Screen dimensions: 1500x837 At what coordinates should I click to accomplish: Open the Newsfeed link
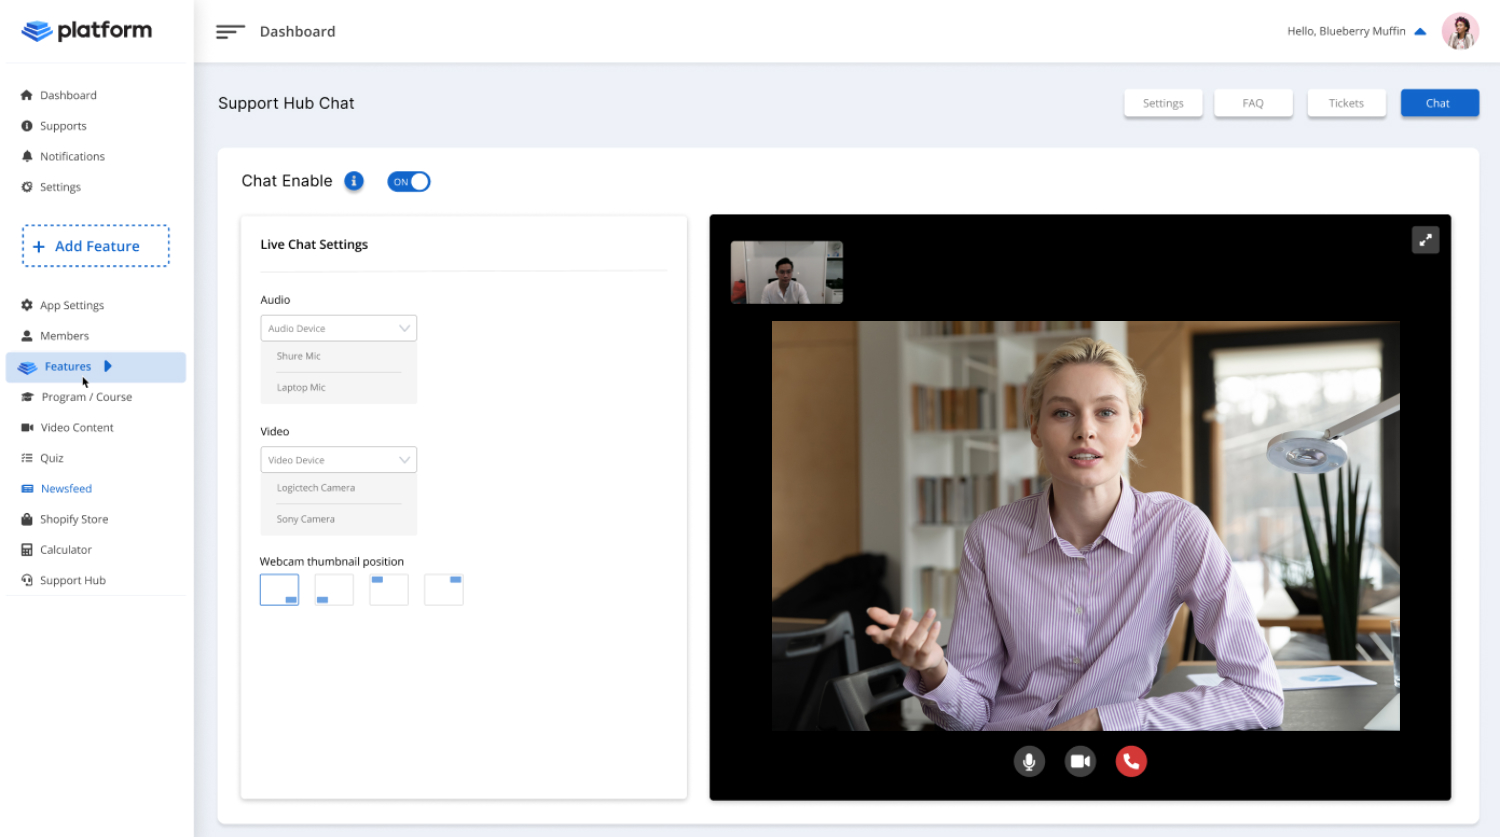66,489
